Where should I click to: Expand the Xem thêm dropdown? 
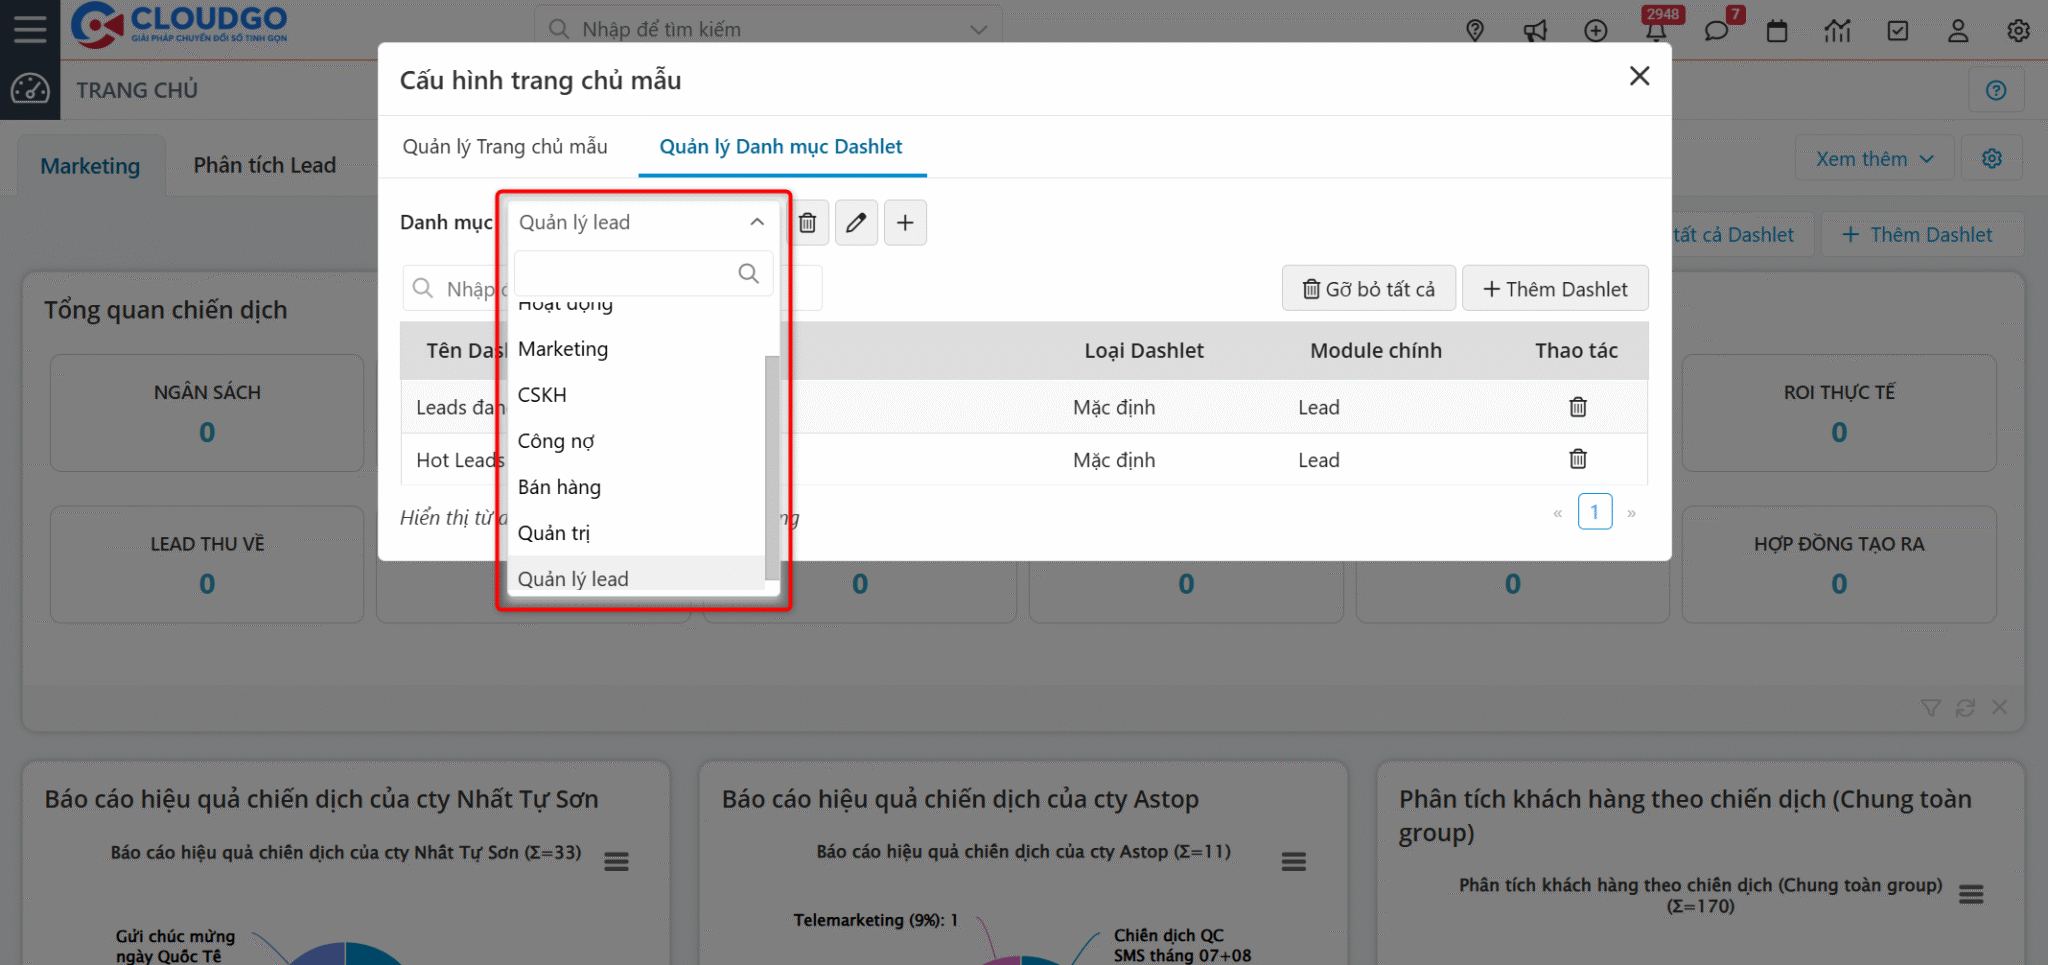[x=1875, y=159]
